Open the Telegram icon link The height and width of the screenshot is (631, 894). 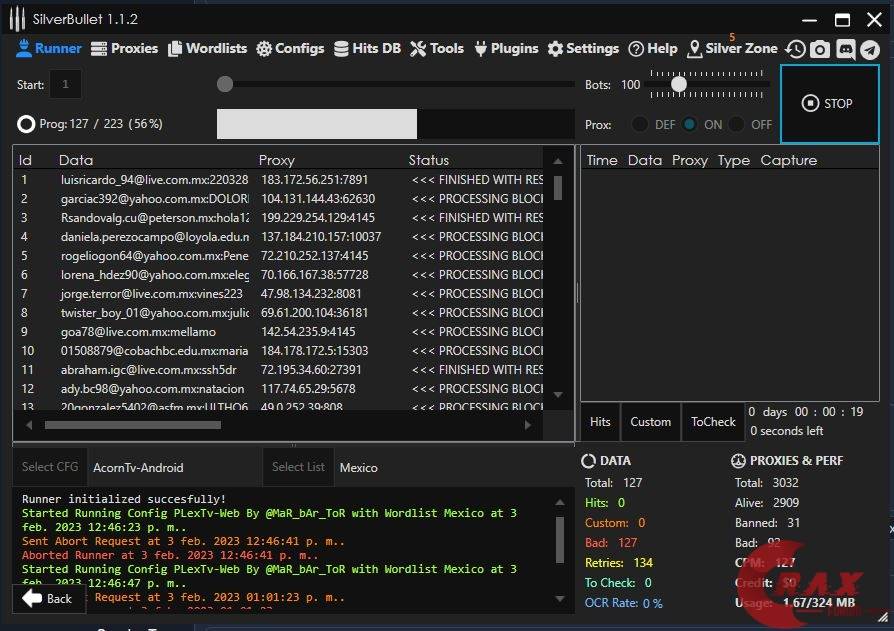pyautogui.click(x=870, y=50)
